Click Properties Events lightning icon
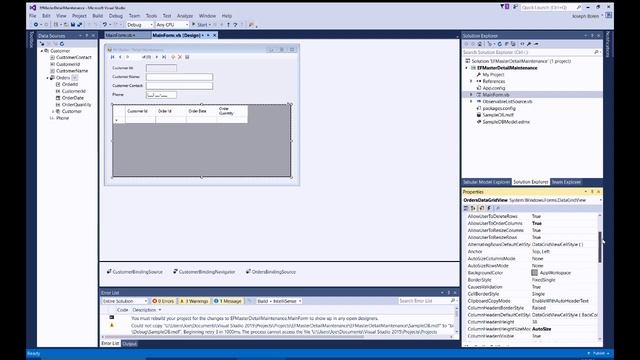 [x=489, y=208]
